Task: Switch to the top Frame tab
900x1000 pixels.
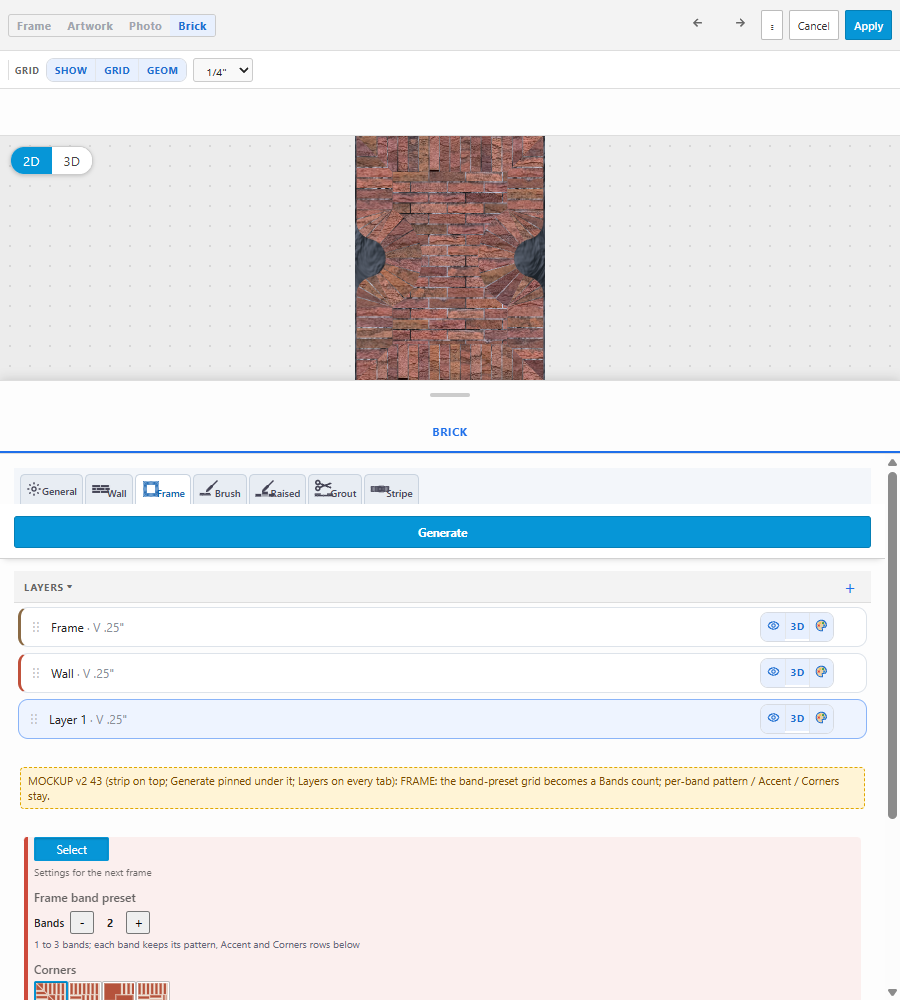Action: [x=34, y=26]
